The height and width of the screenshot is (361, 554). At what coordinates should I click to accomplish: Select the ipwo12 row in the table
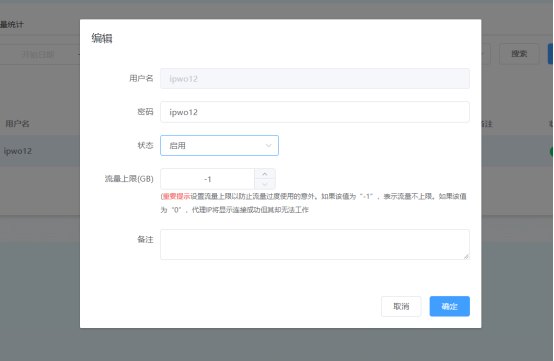40,151
